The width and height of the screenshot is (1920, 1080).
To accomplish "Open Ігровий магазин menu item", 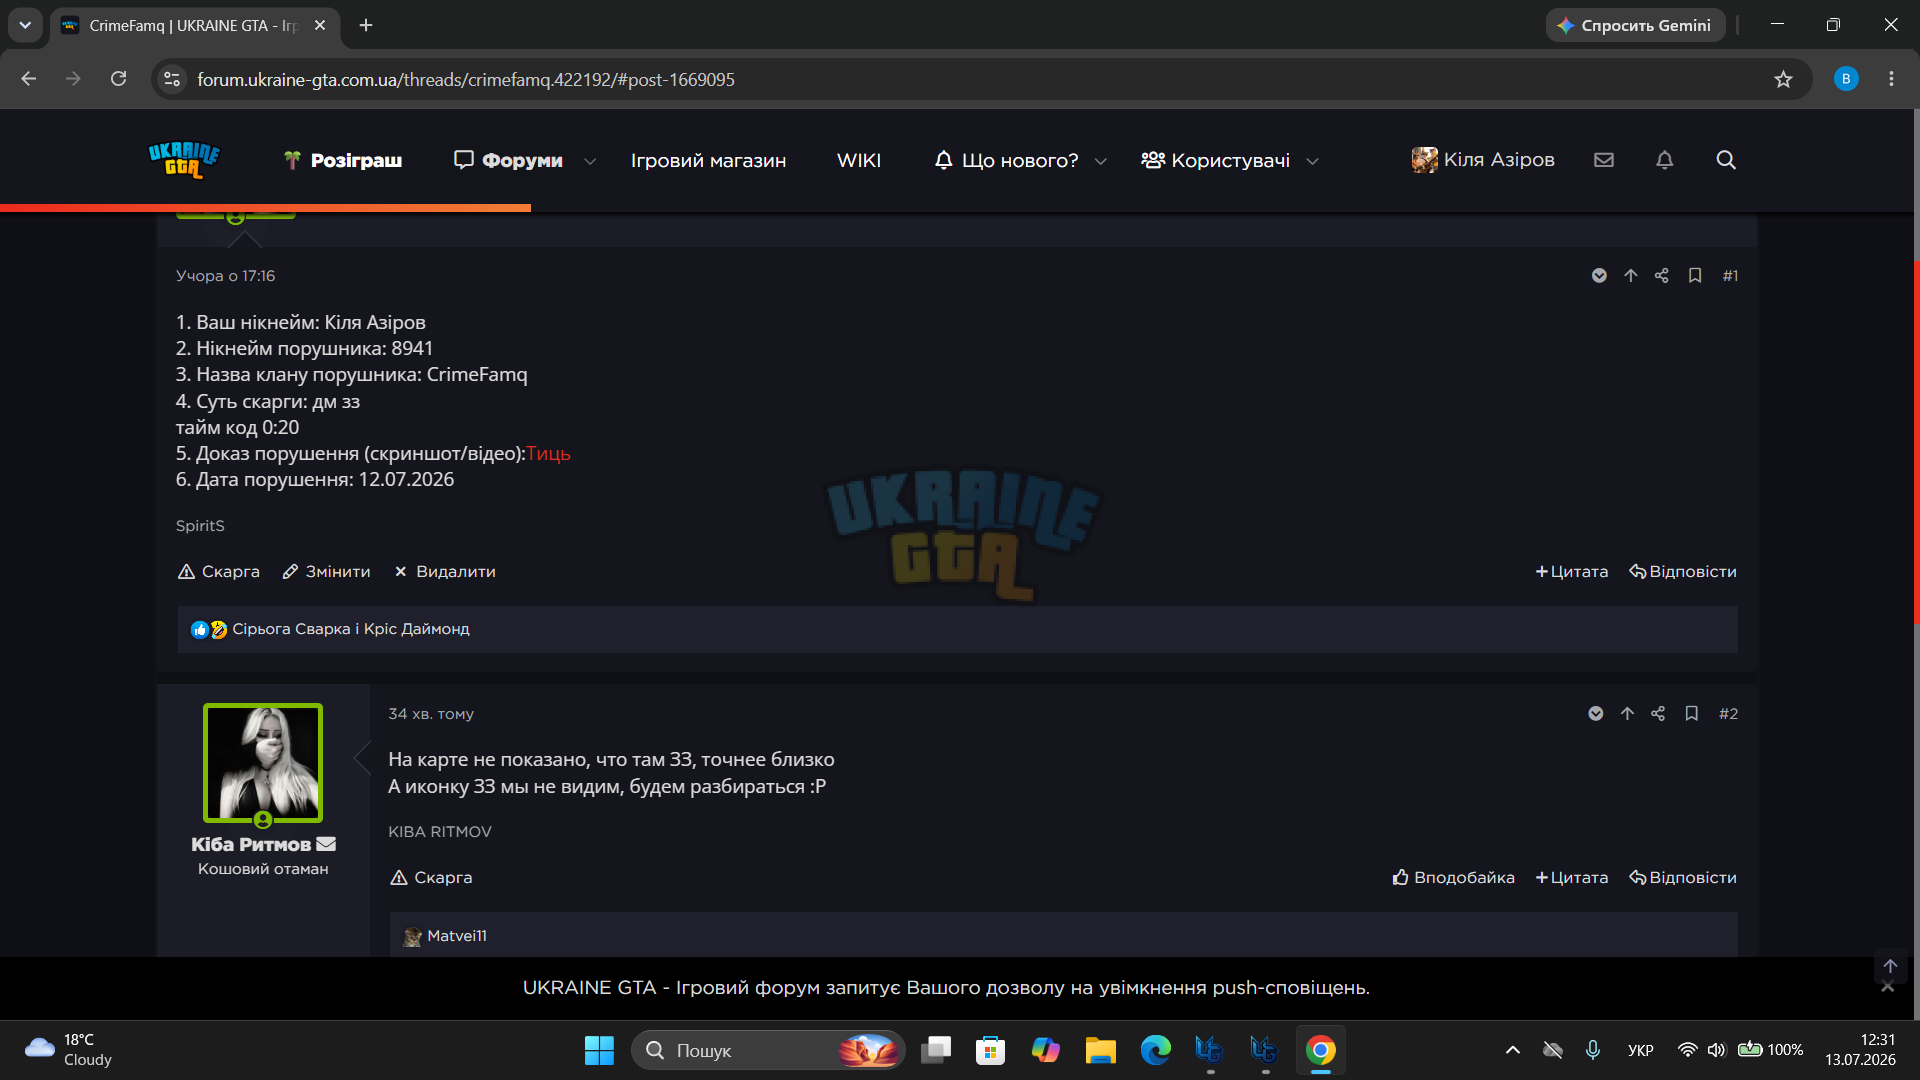I will 708,160.
